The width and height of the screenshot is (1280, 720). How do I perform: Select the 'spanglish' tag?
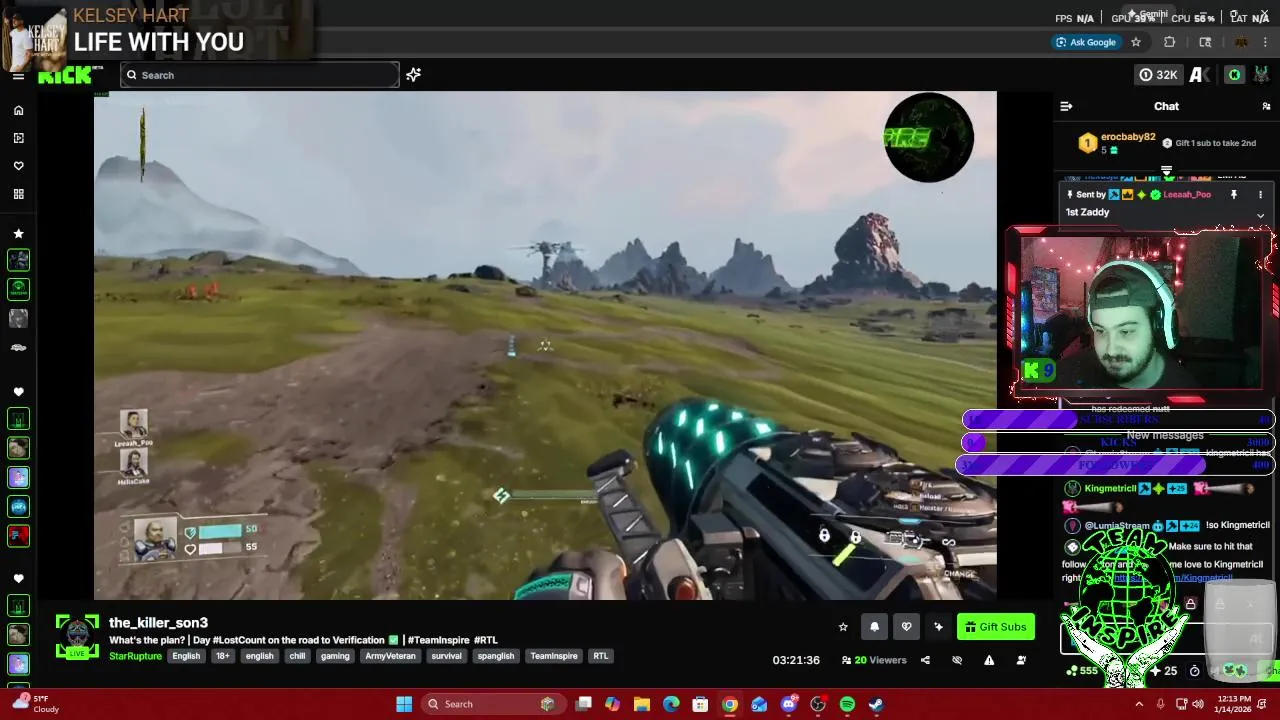point(496,656)
